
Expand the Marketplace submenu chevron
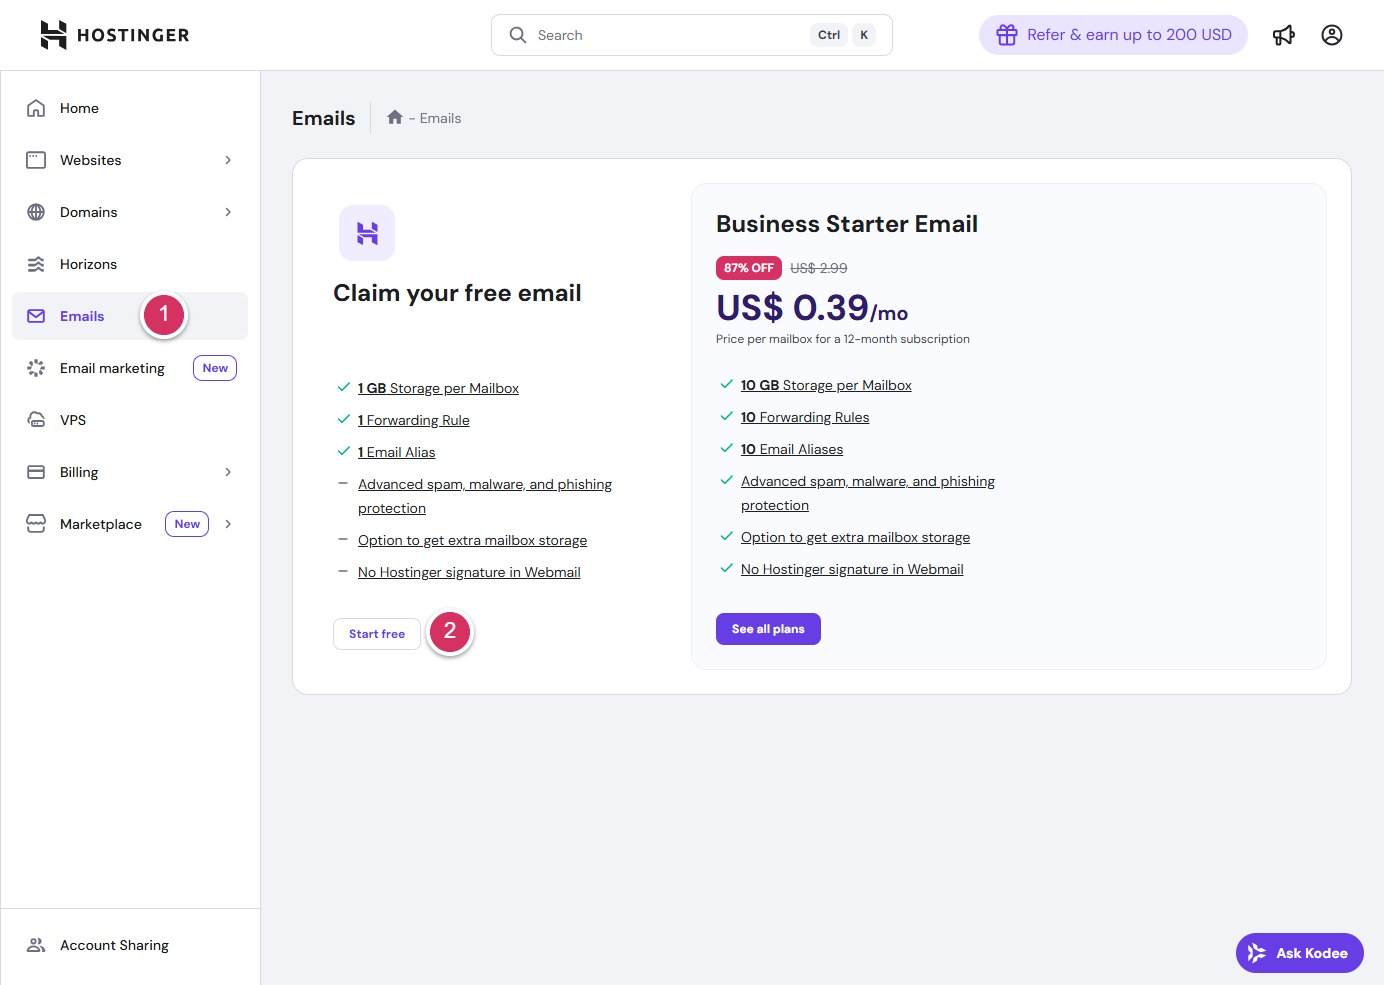228,524
